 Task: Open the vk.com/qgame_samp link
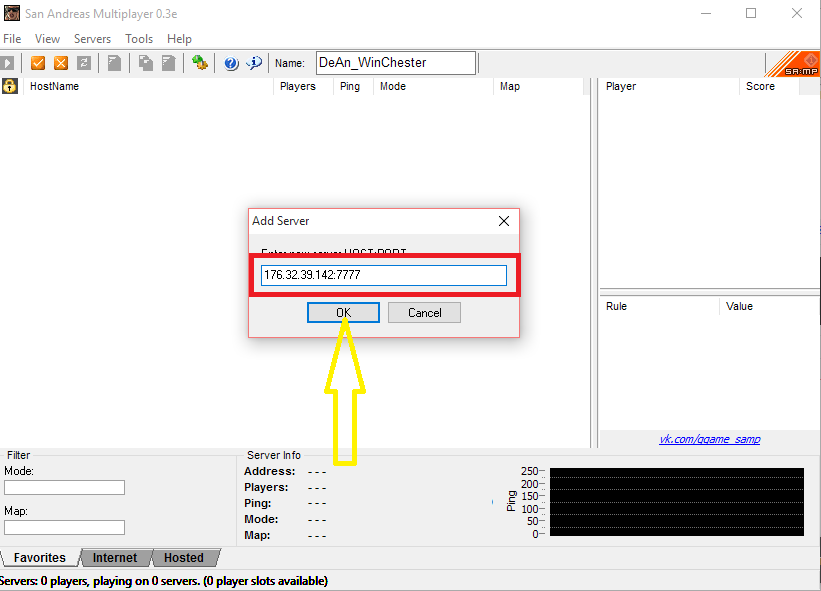709,439
